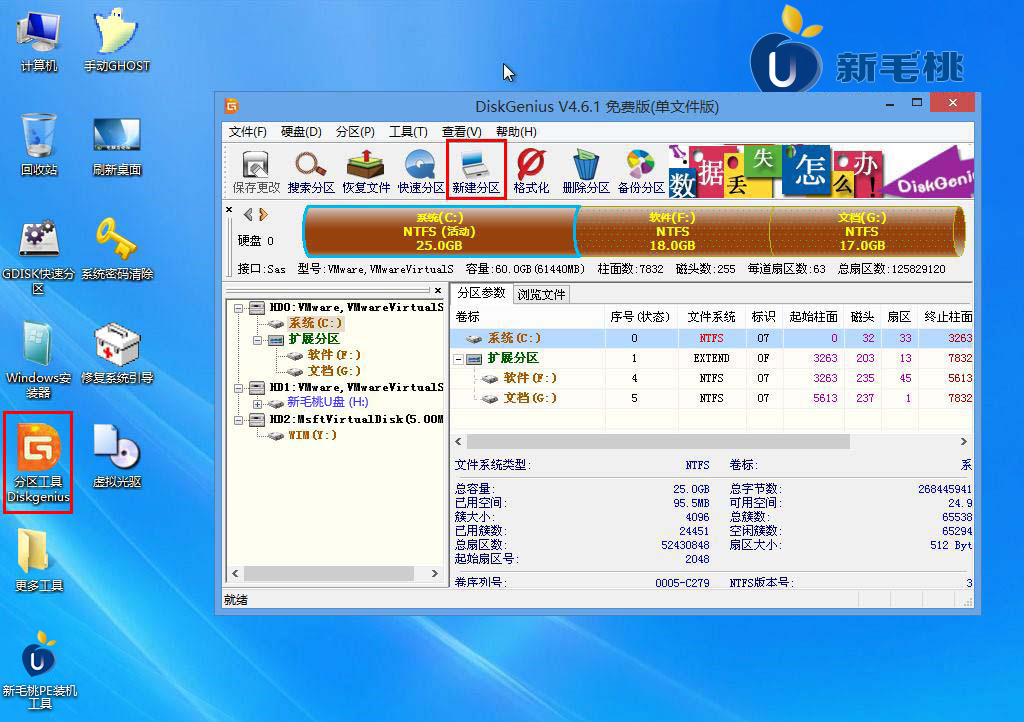Collapse HD2 MsftVirtualDisk tree node
Image resolution: width=1024 pixels, height=722 pixels.
pyautogui.click(x=238, y=420)
